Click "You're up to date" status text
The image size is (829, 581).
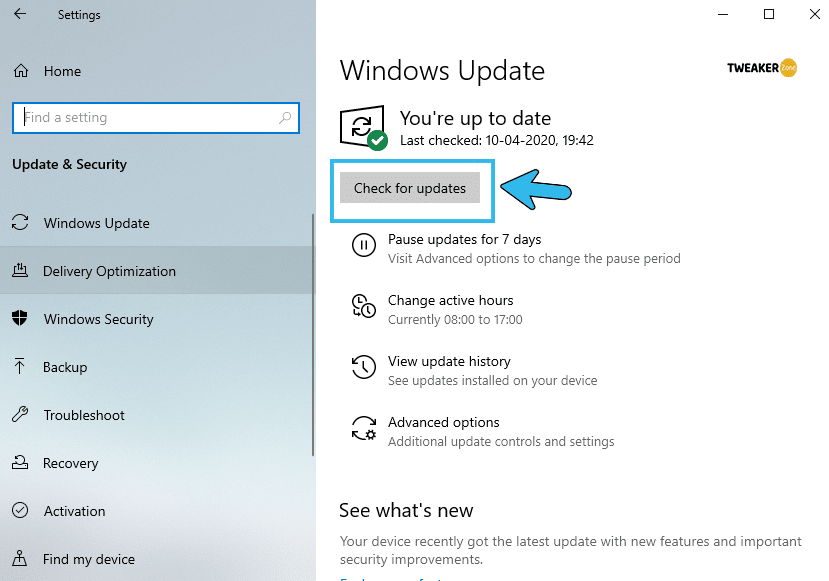pos(475,118)
